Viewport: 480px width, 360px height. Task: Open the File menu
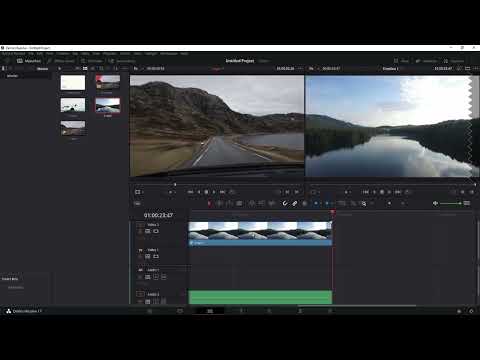point(31,53)
